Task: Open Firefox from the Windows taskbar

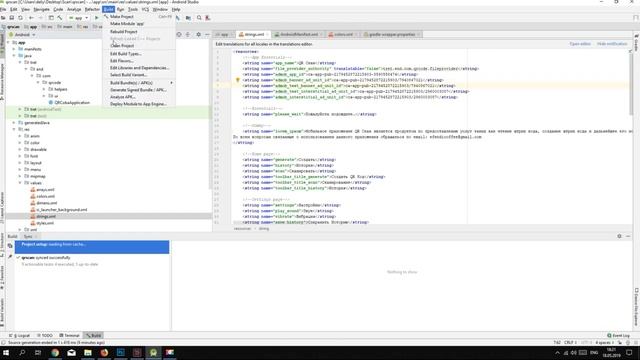Action: coord(104,353)
